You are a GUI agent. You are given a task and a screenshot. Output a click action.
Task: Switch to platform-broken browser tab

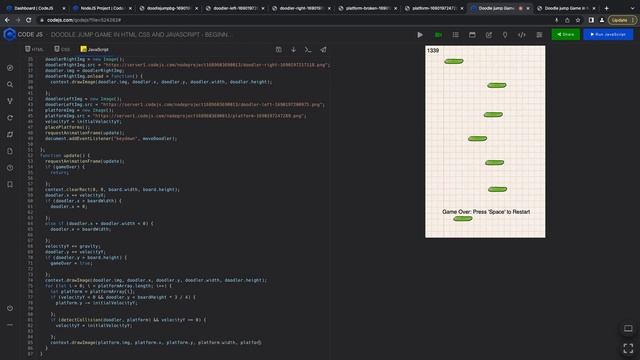(x=367, y=8)
